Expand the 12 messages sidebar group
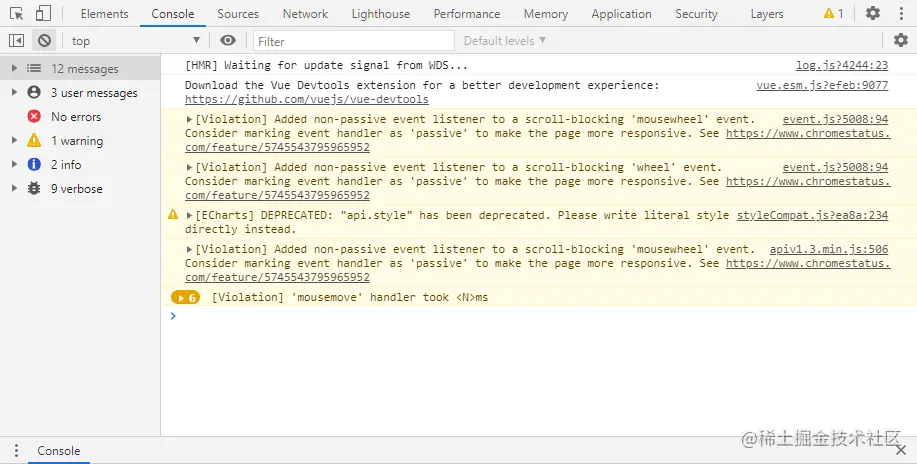The height and width of the screenshot is (464, 917). 15,68
